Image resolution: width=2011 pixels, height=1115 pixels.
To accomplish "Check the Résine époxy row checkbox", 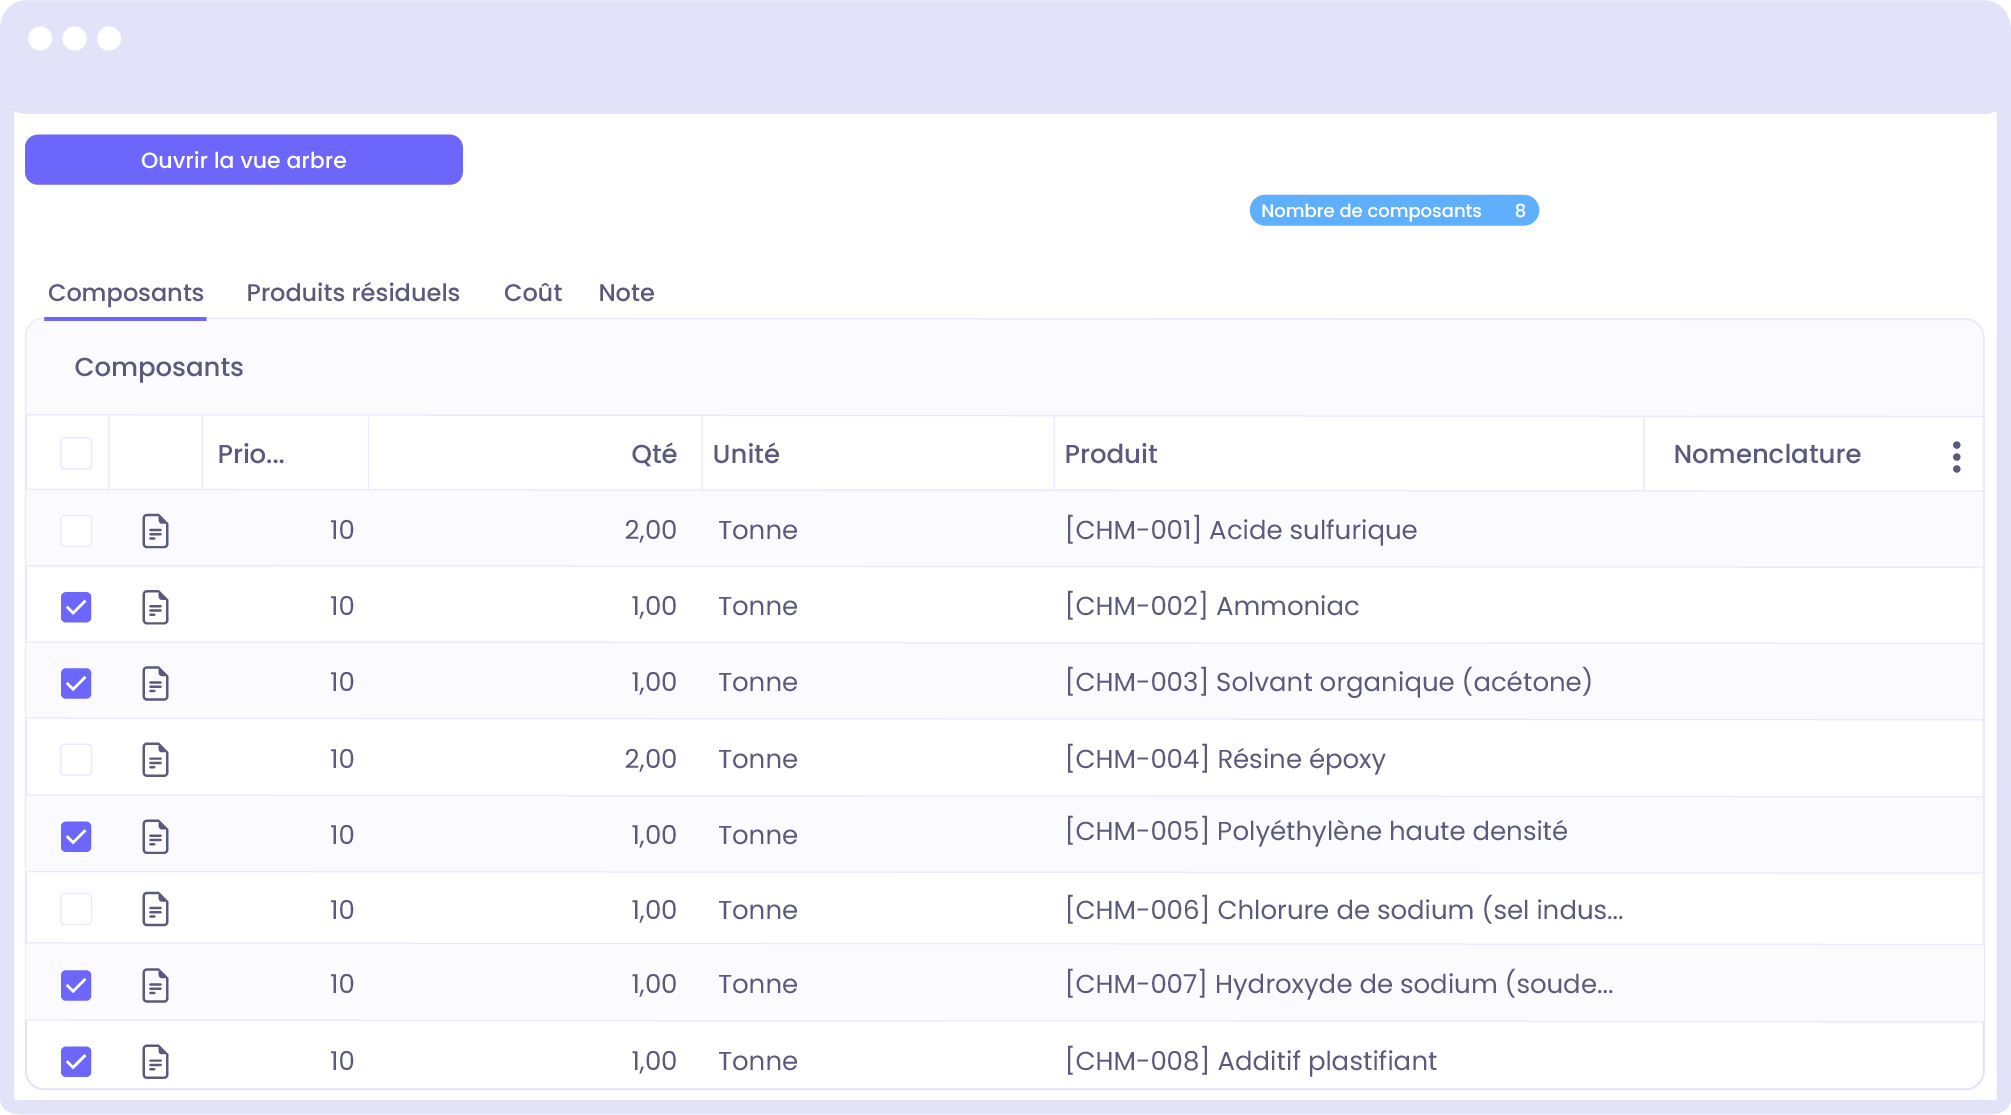I will [76, 760].
